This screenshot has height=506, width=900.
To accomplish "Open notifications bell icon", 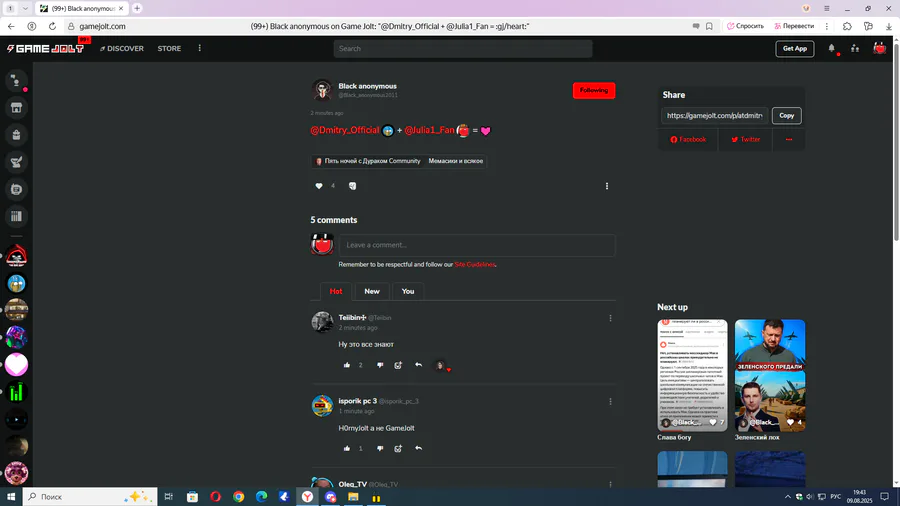I will (831, 49).
